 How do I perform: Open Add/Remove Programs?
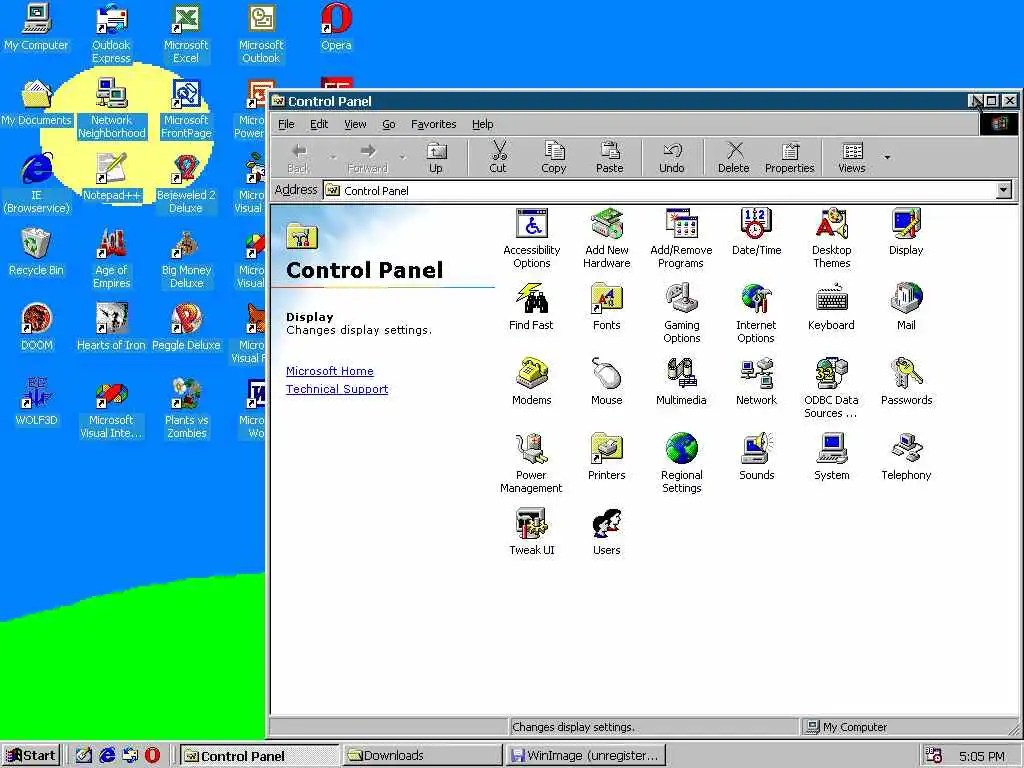(681, 238)
